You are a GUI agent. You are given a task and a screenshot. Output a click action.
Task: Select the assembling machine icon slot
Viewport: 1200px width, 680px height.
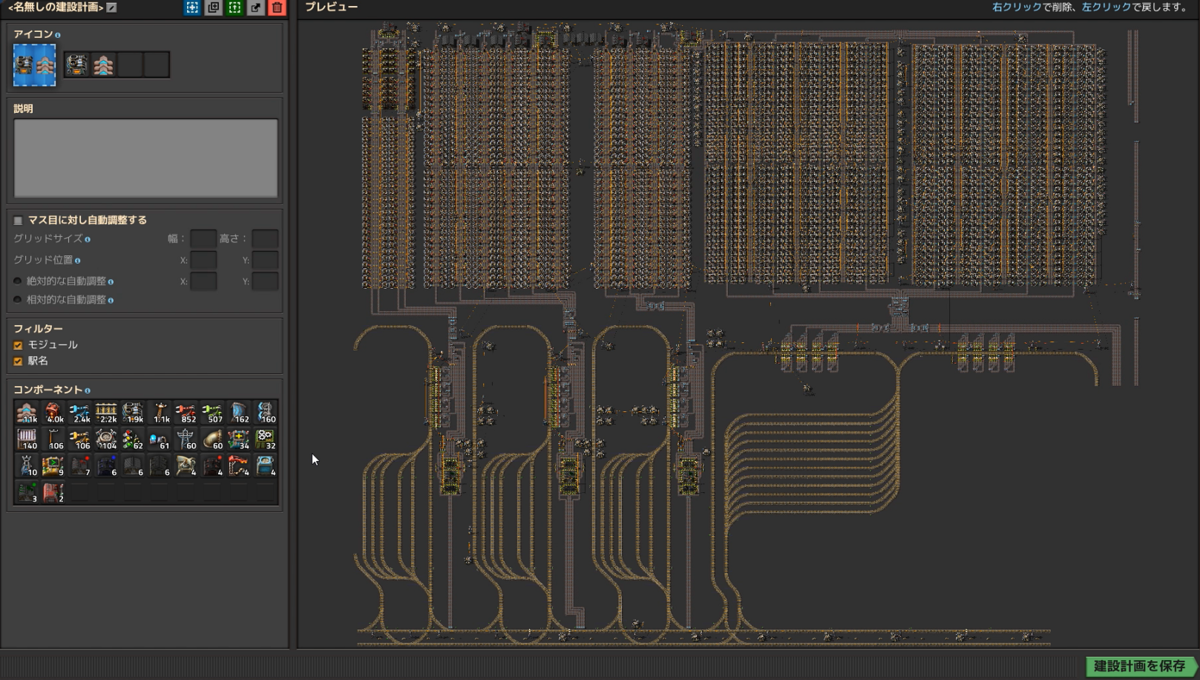77,65
